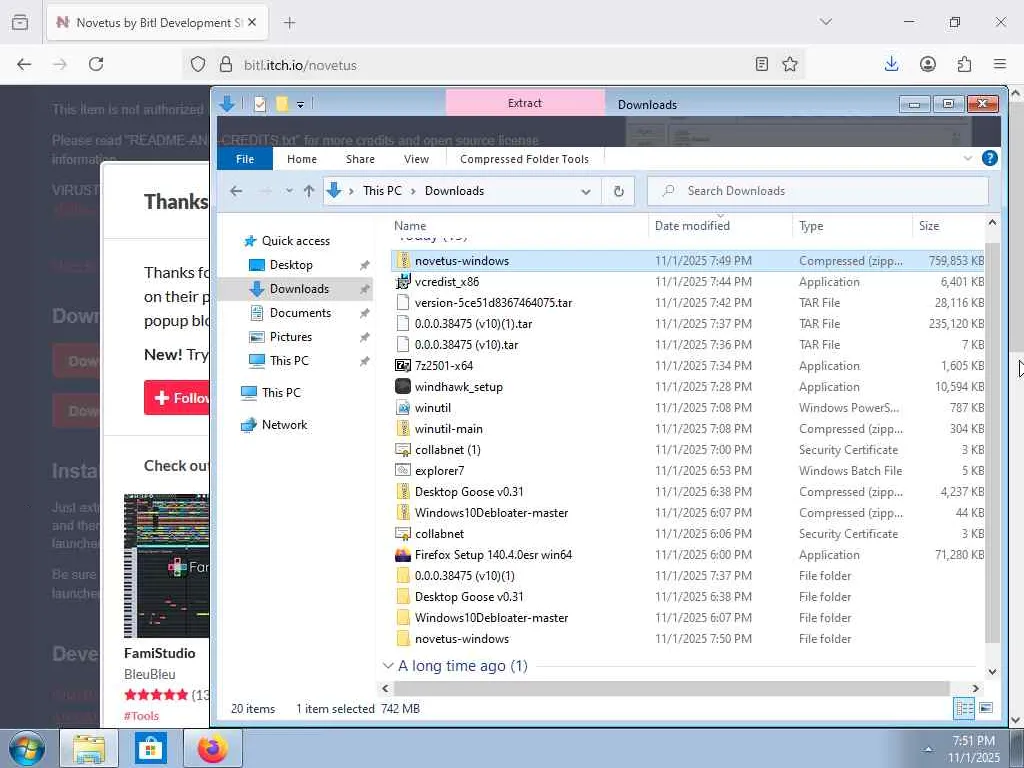Screen dimensions: 1024x768
Task: Expand the Explorer ribbon chevron
Action: click(x=967, y=159)
